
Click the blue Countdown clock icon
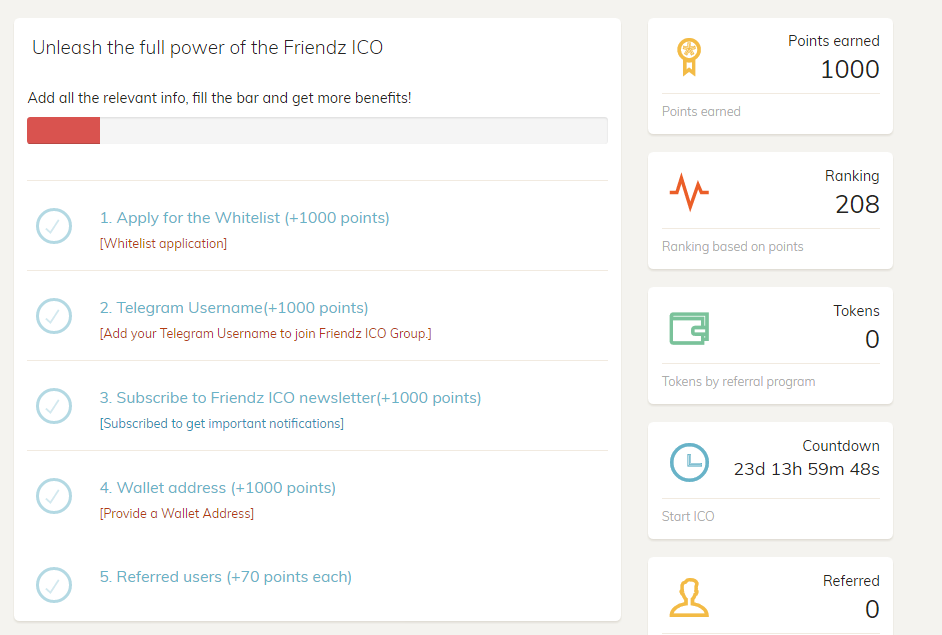(x=689, y=462)
